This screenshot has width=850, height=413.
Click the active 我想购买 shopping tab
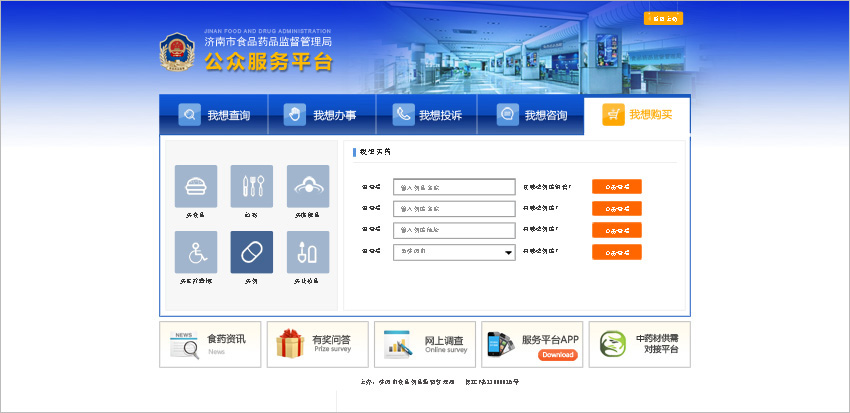(x=637, y=115)
